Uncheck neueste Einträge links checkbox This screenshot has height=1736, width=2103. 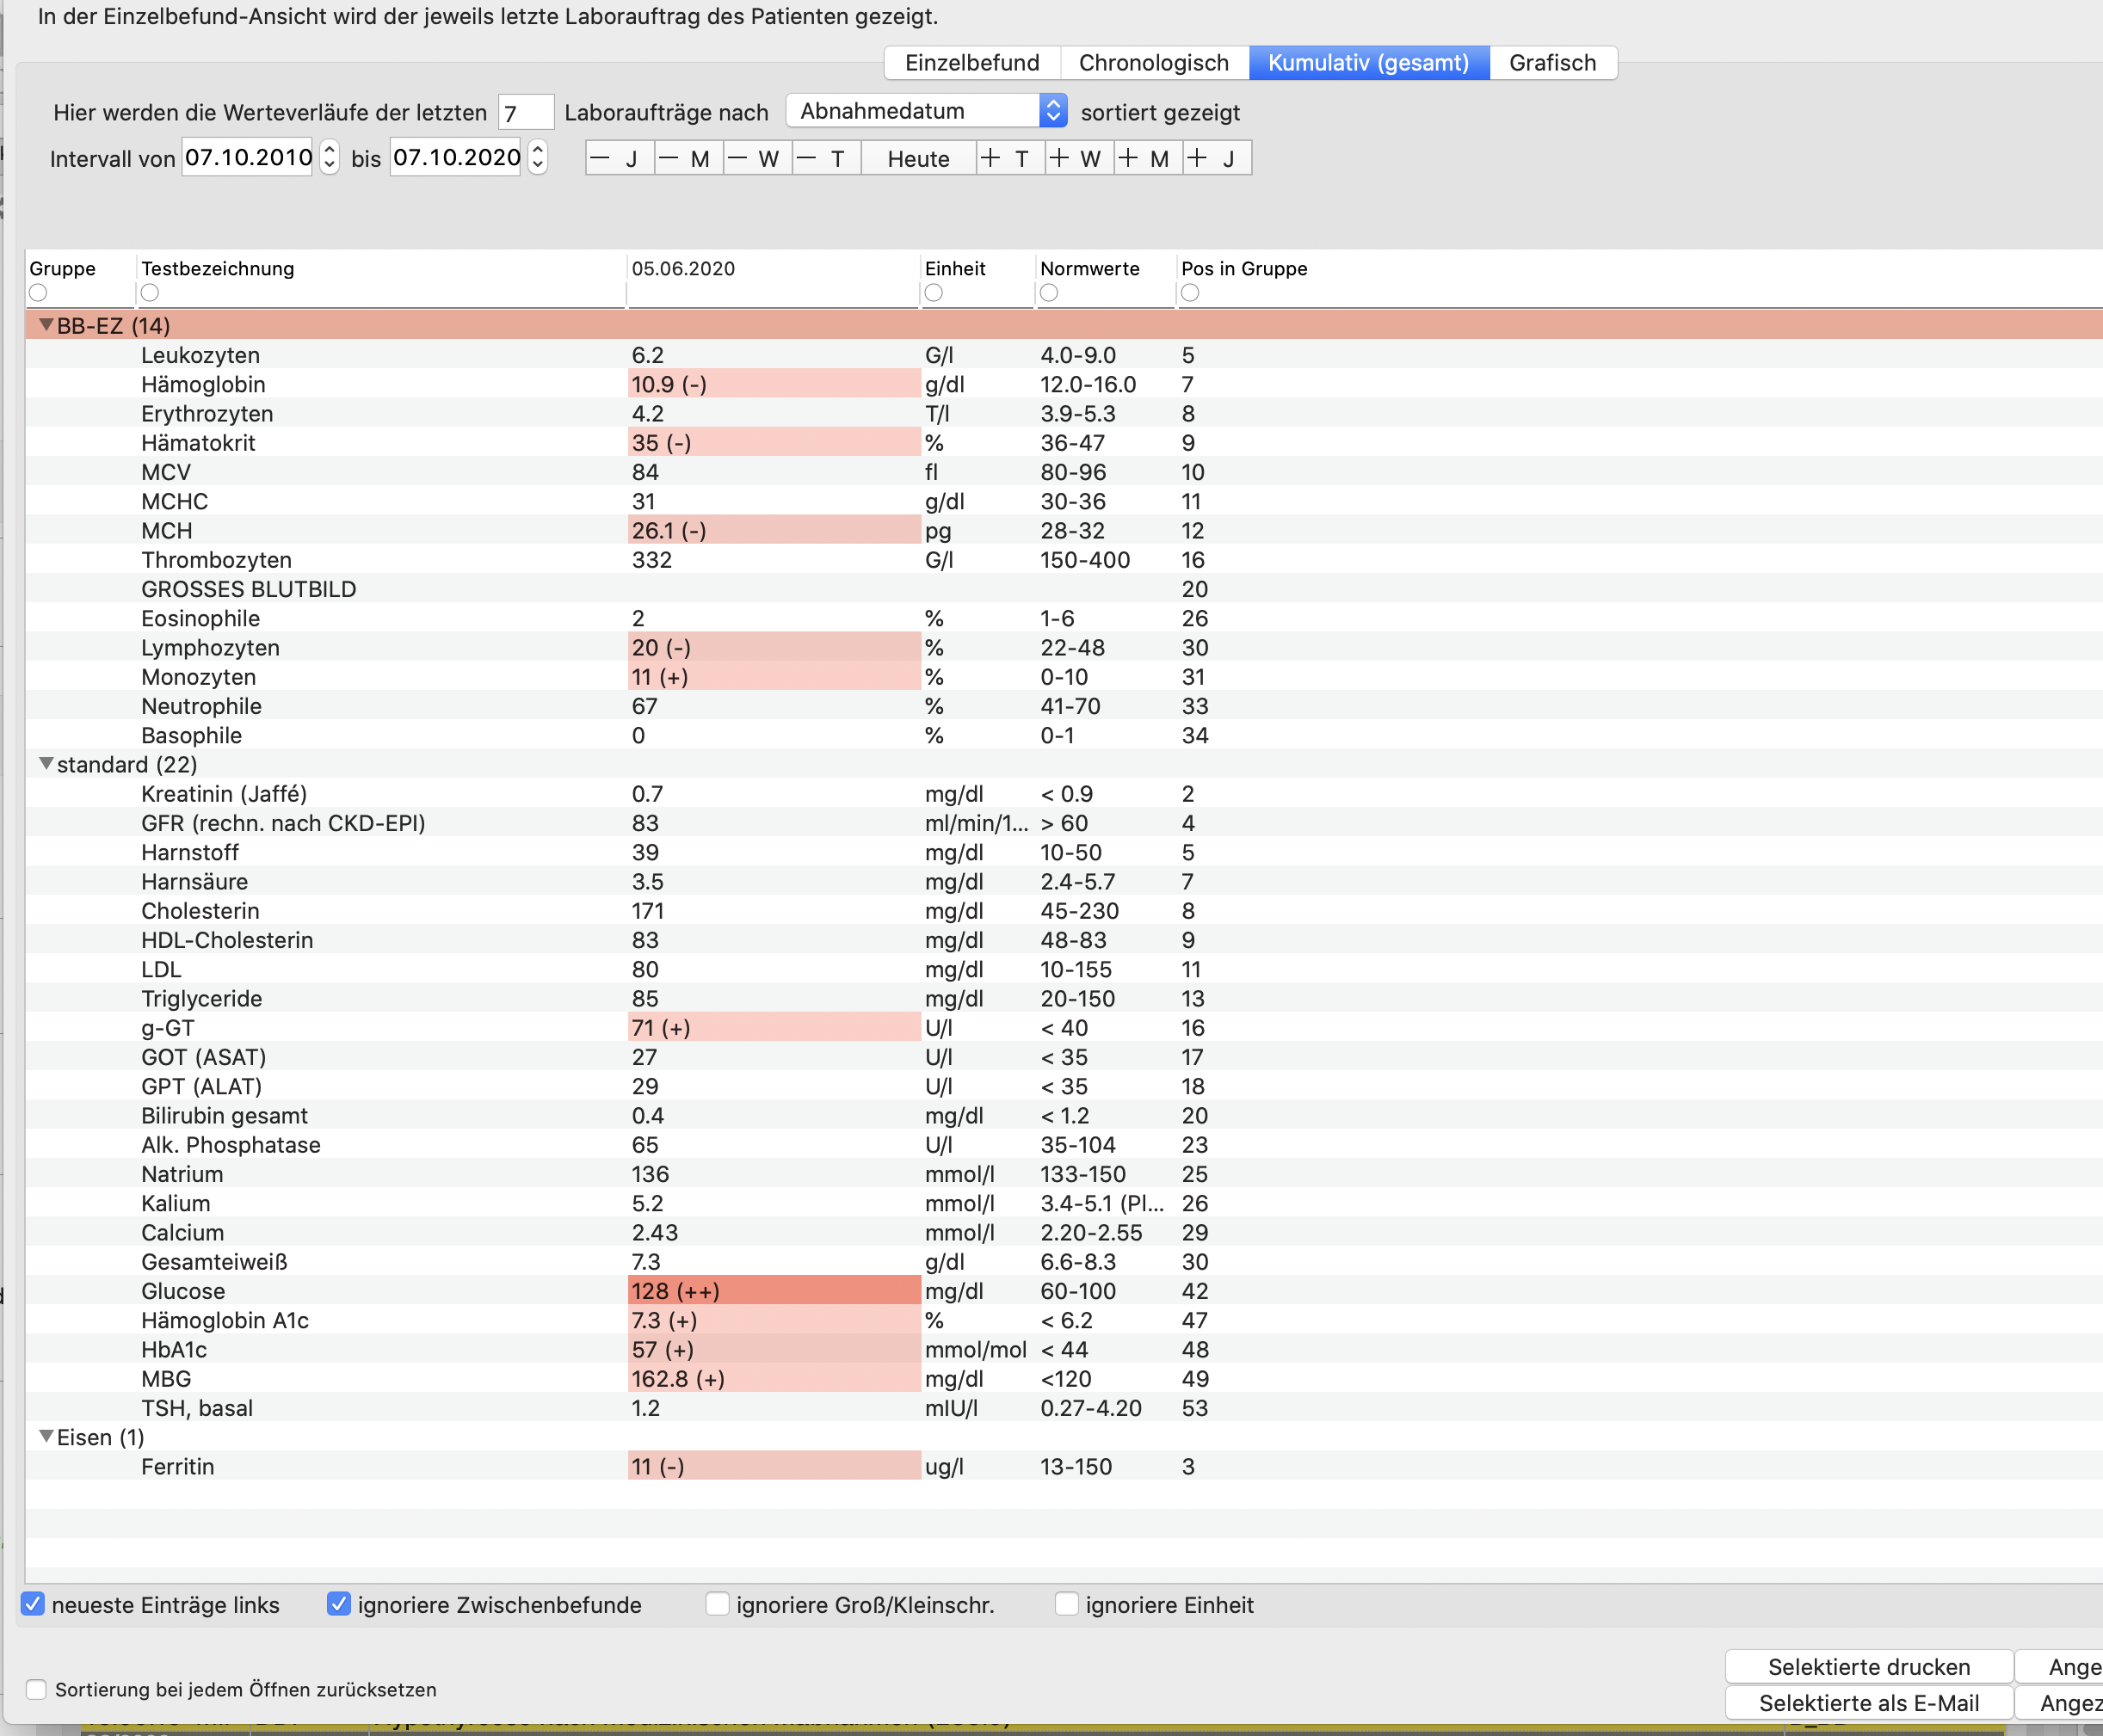pyautogui.click(x=33, y=1604)
